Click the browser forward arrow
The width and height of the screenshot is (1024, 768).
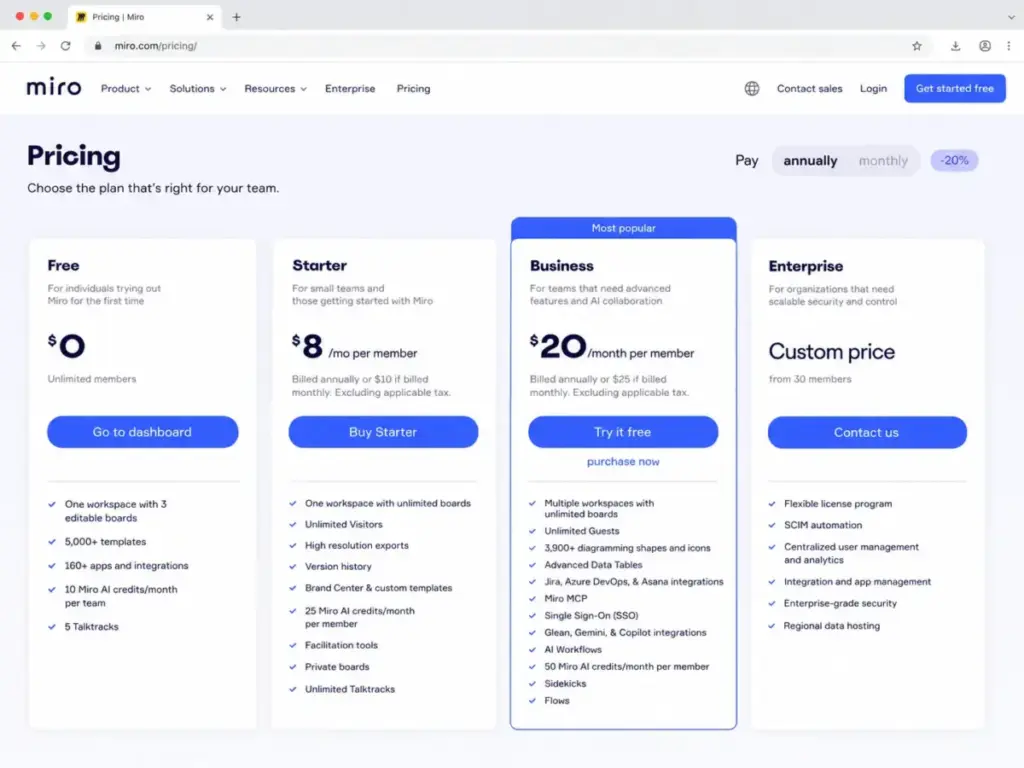click(x=41, y=46)
